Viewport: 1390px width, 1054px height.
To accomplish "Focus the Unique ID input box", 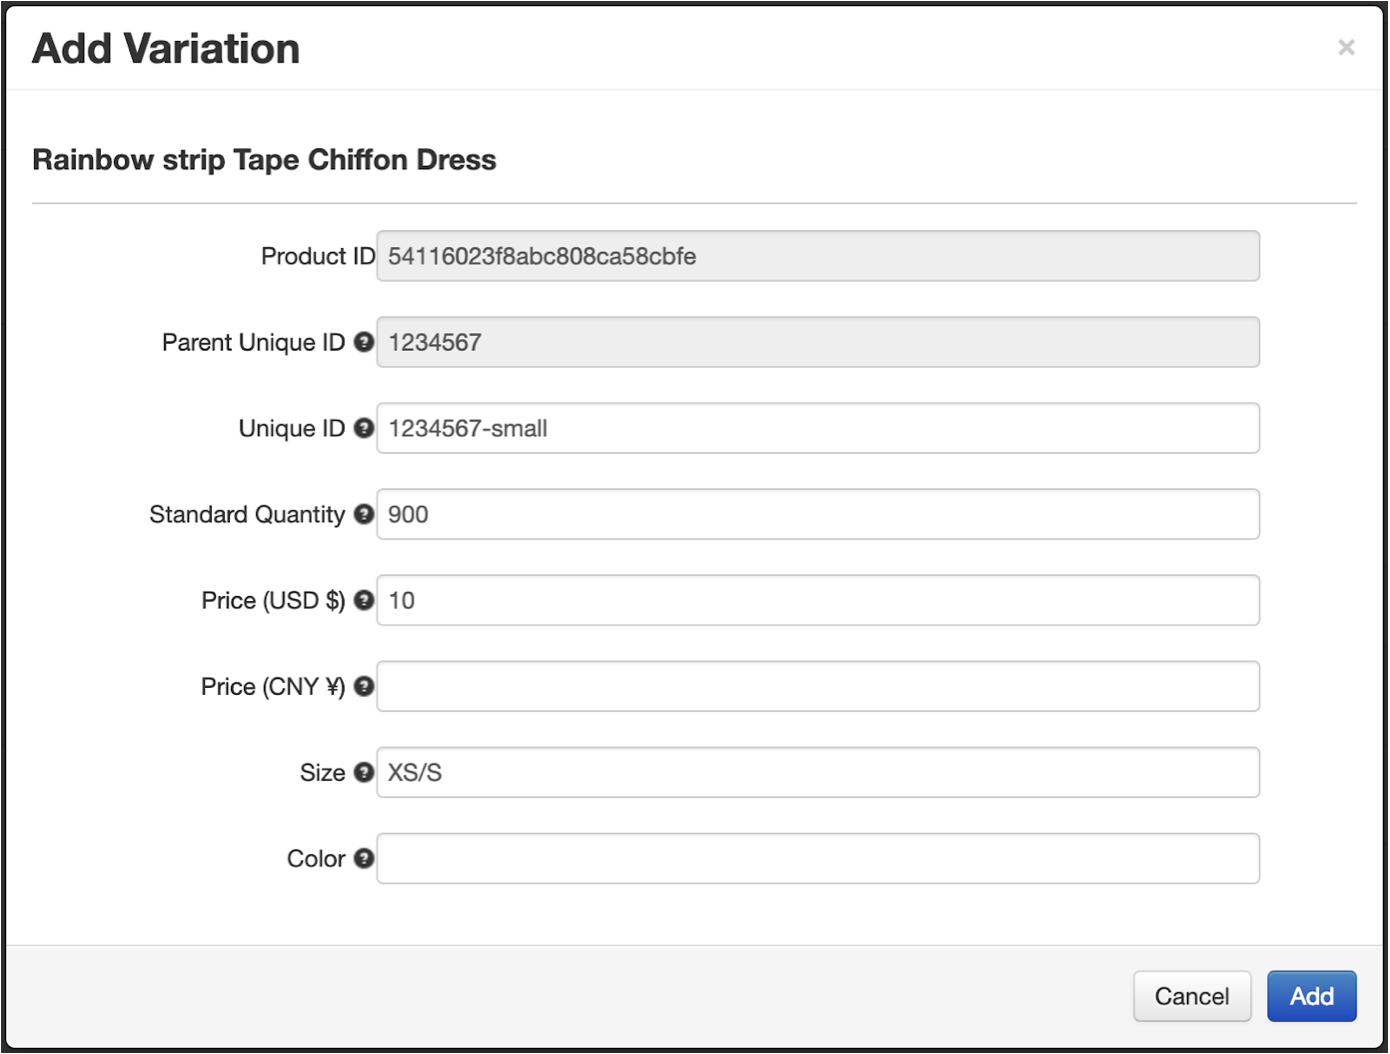I will pyautogui.click(x=817, y=428).
